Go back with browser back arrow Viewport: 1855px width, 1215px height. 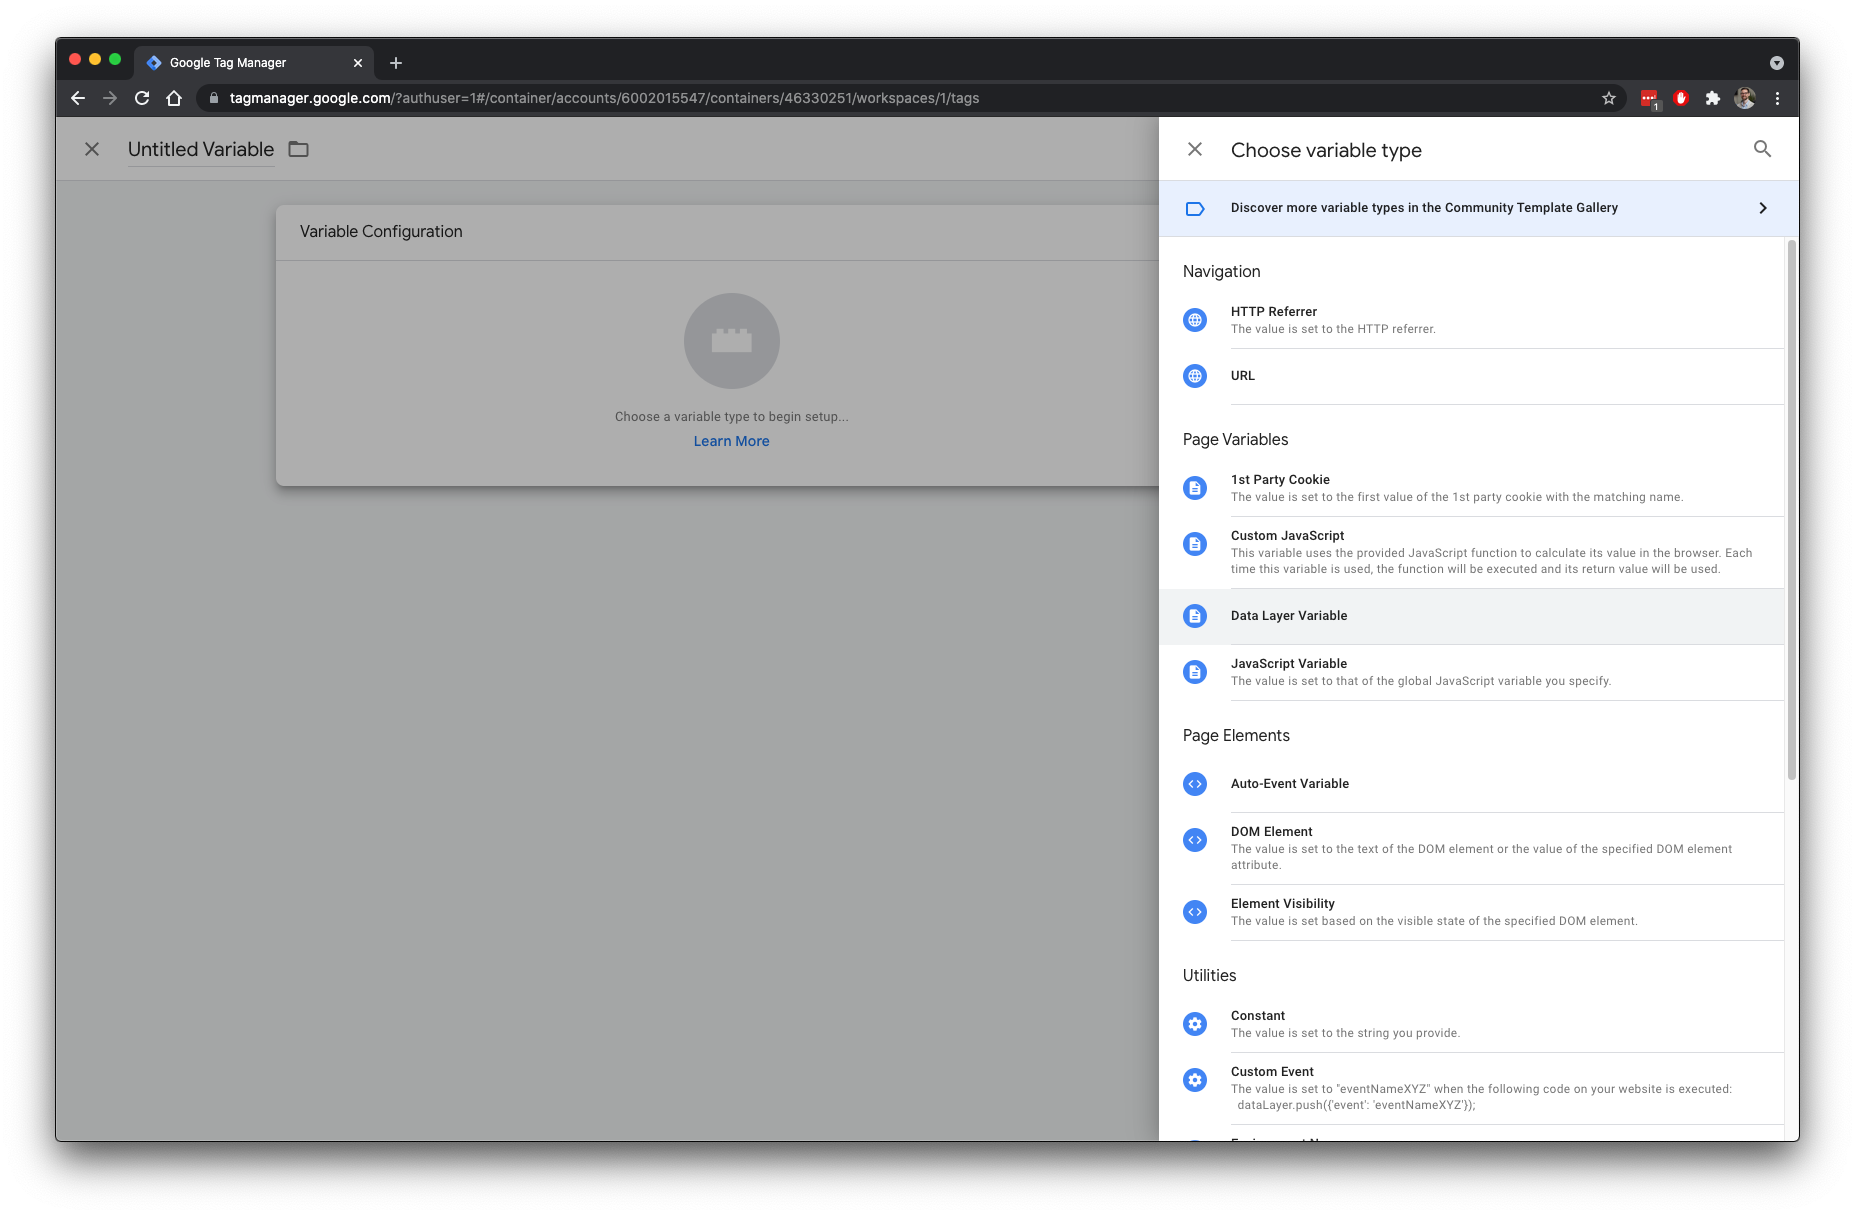click(78, 98)
